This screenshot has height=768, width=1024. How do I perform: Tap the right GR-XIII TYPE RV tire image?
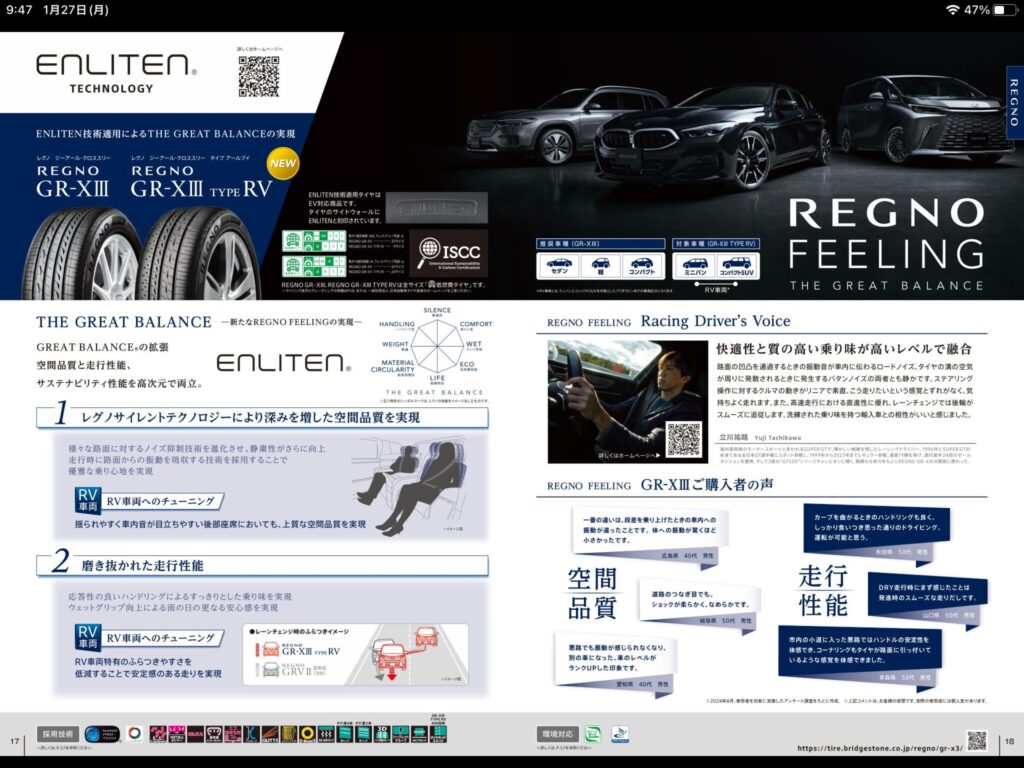(200, 253)
